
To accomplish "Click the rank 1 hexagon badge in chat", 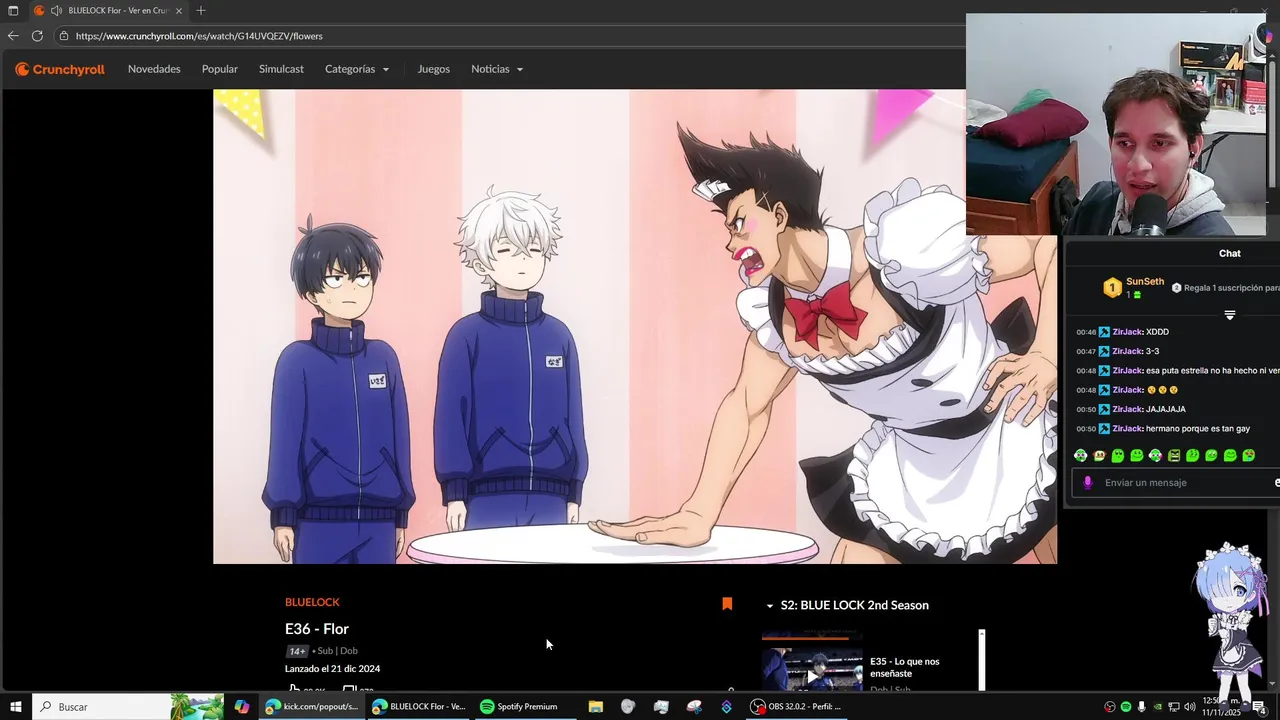I will pos(1112,288).
